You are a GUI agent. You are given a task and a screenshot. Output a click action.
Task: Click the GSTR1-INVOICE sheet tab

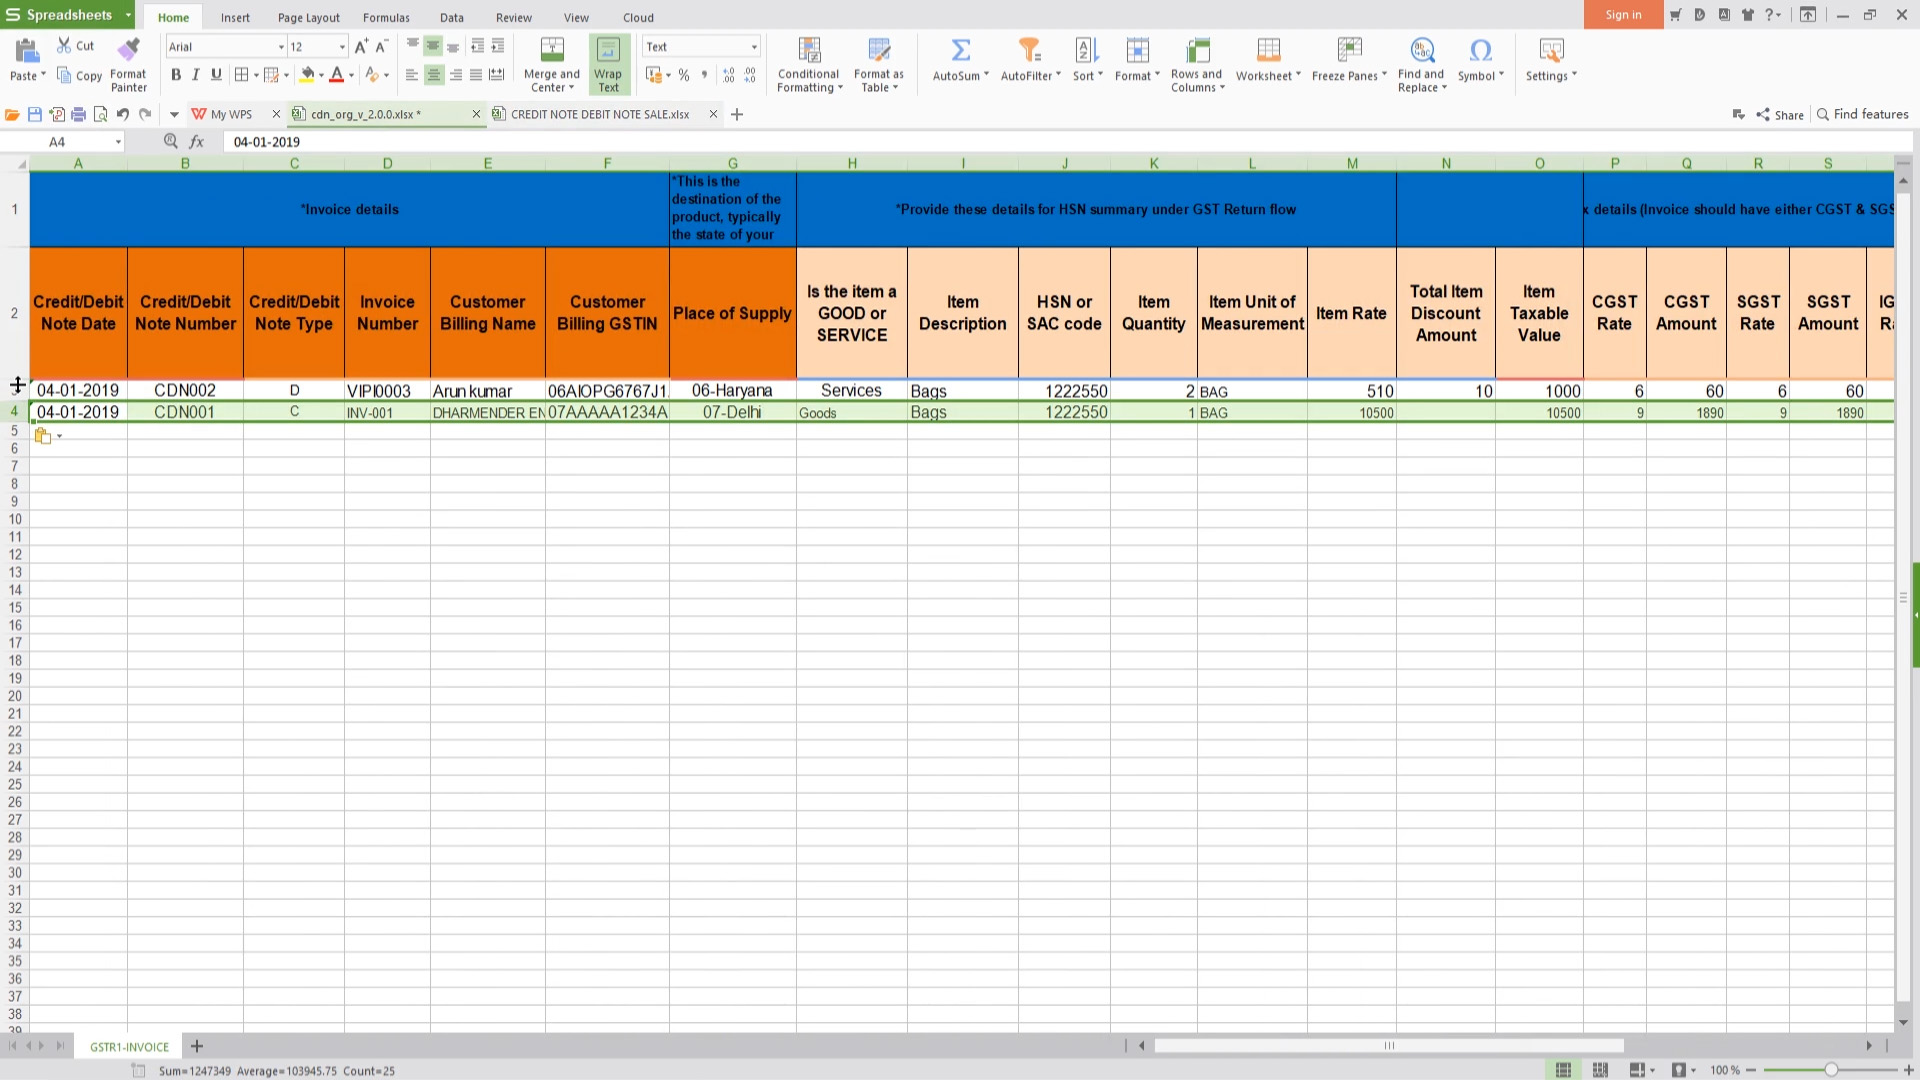[x=127, y=1046]
